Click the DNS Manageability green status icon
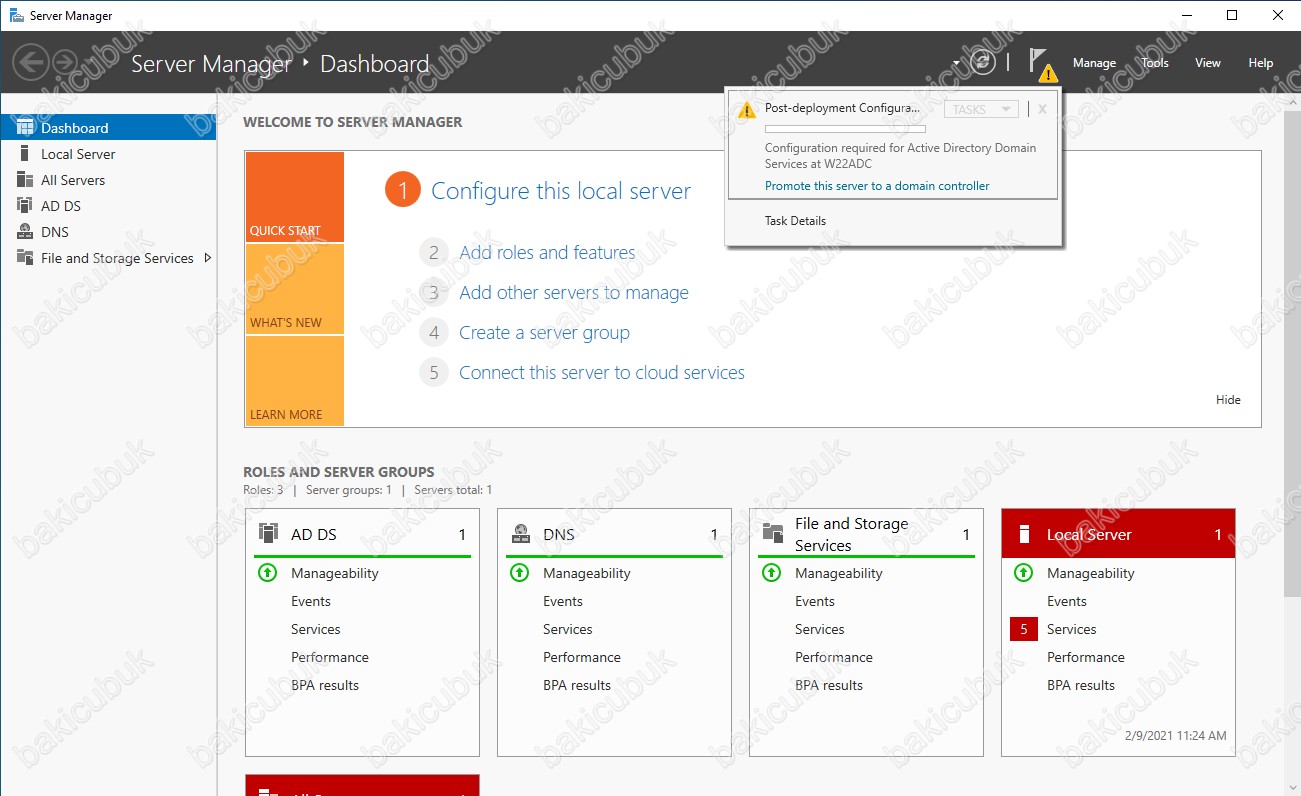 pyautogui.click(x=519, y=573)
